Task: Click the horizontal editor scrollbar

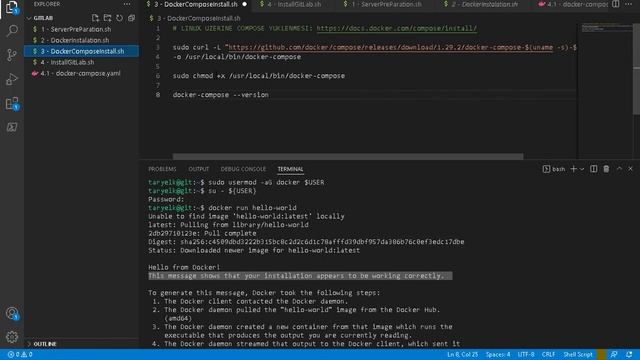Action: click(348, 157)
